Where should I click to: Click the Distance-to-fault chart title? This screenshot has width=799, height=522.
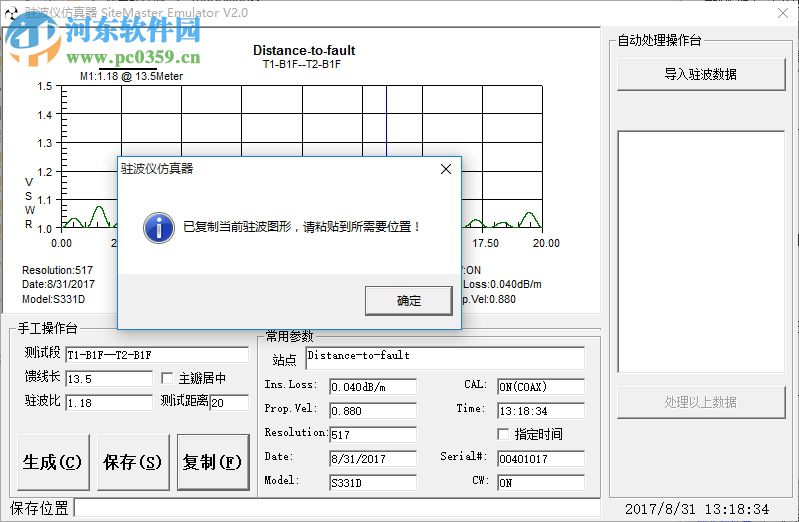[x=304, y=50]
